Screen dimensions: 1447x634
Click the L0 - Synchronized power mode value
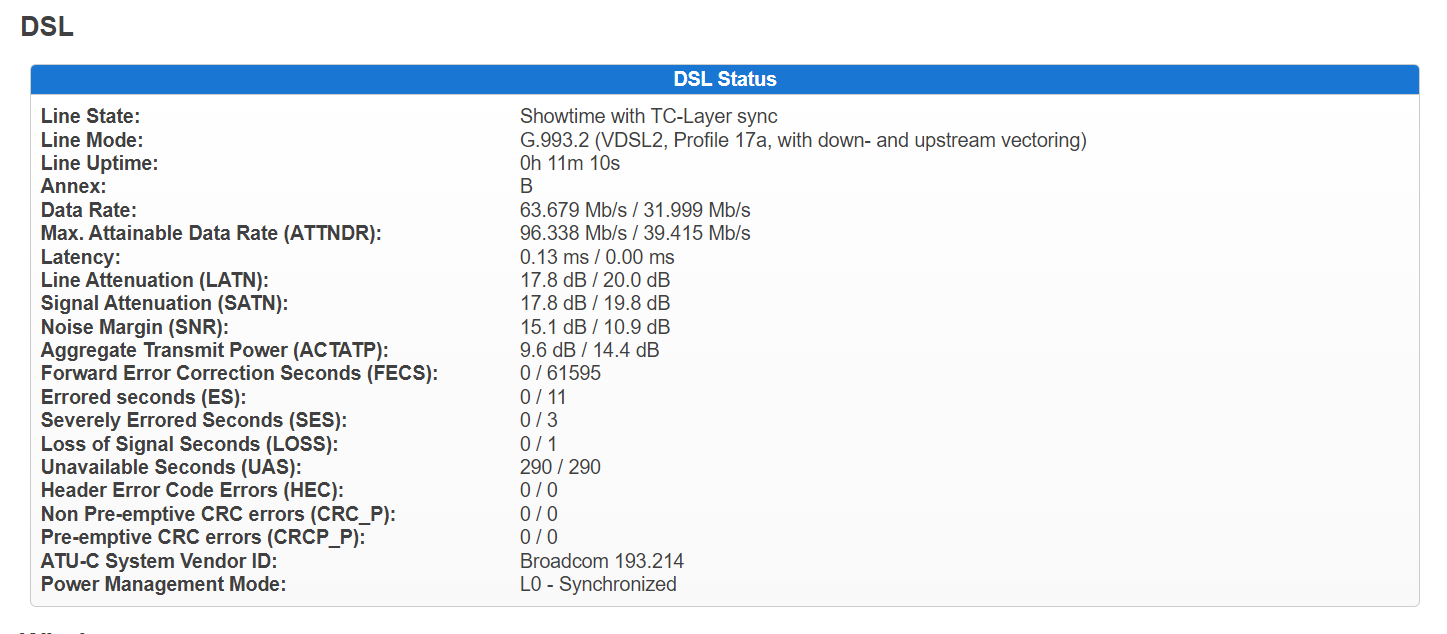[x=598, y=584]
